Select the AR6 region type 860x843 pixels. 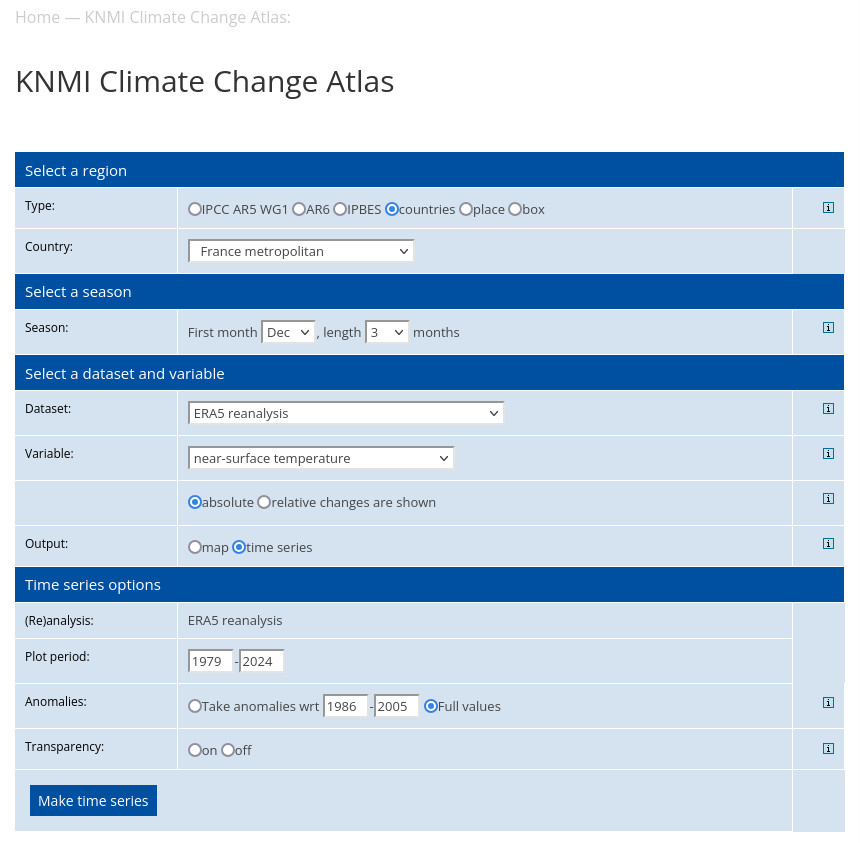pyautogui.click(x=299, y=210)
